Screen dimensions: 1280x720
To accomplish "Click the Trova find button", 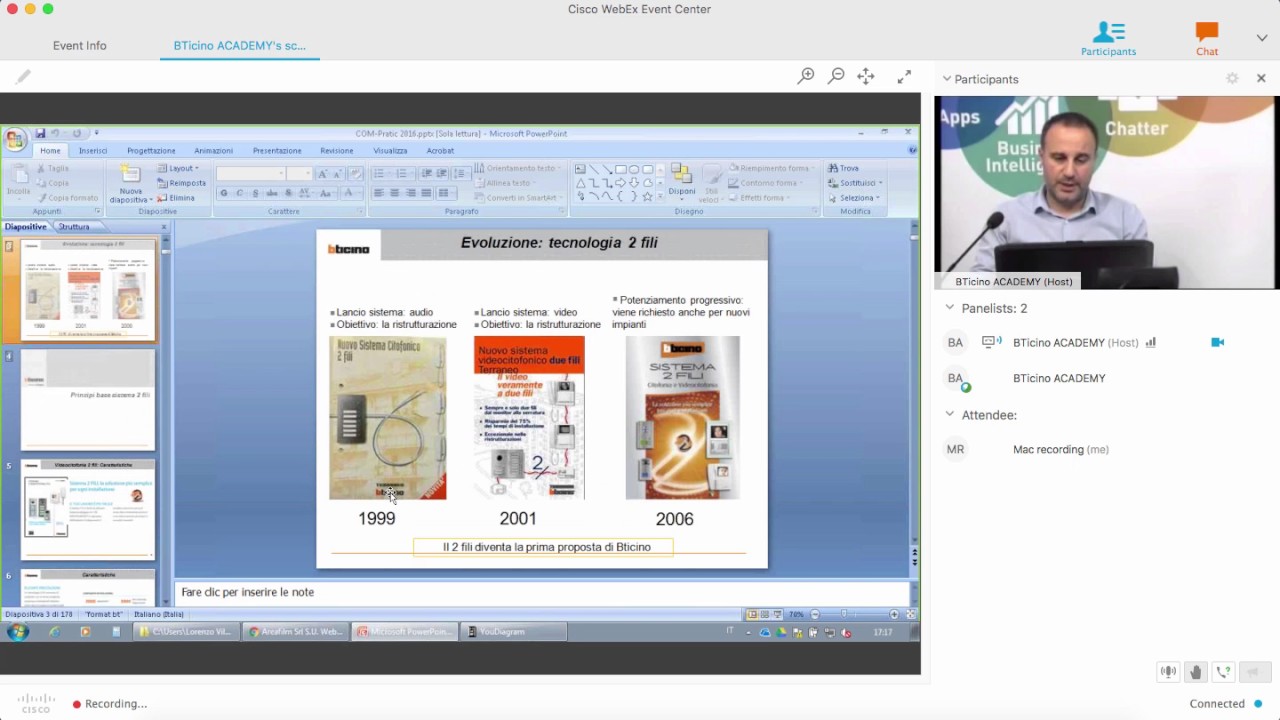I will point(843,168).
